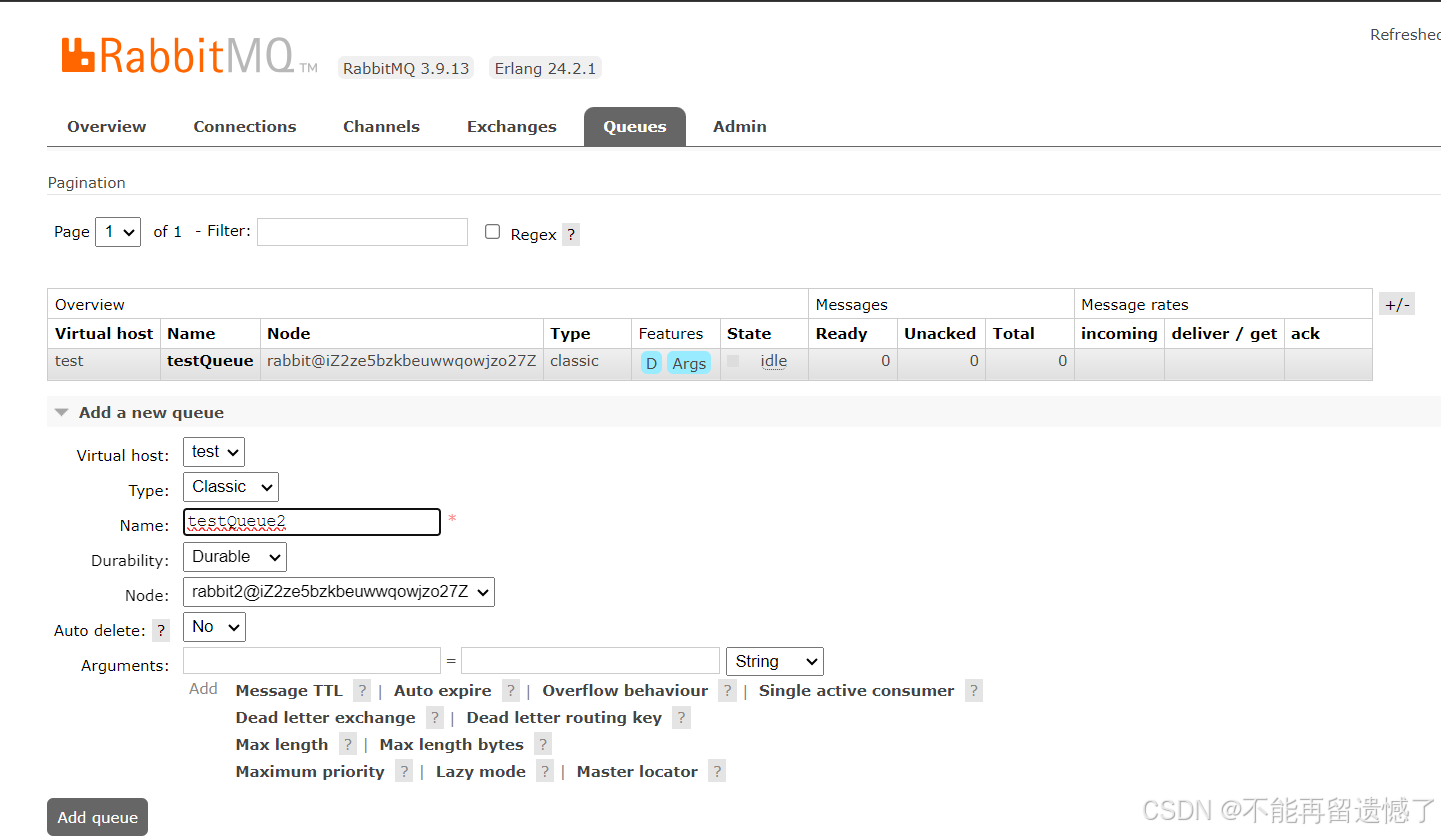Sort by State column header
Screen dimensions: 1441x836
pyautogui.click(x=749, y=333)
